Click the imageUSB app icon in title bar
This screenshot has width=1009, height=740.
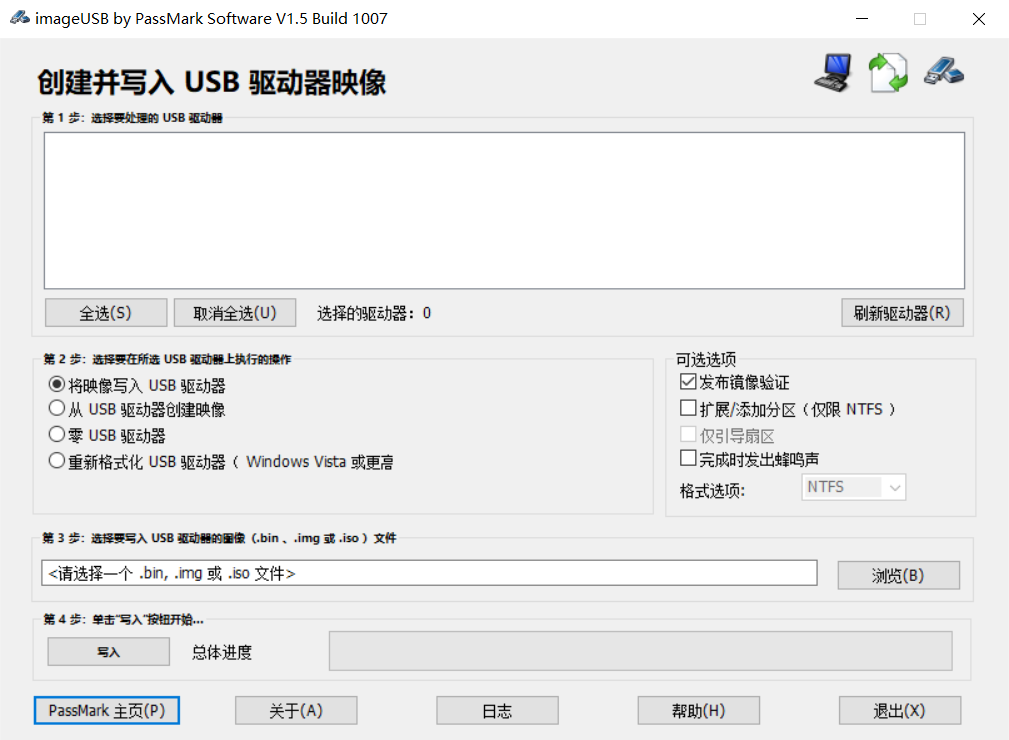tap(19, 18)
